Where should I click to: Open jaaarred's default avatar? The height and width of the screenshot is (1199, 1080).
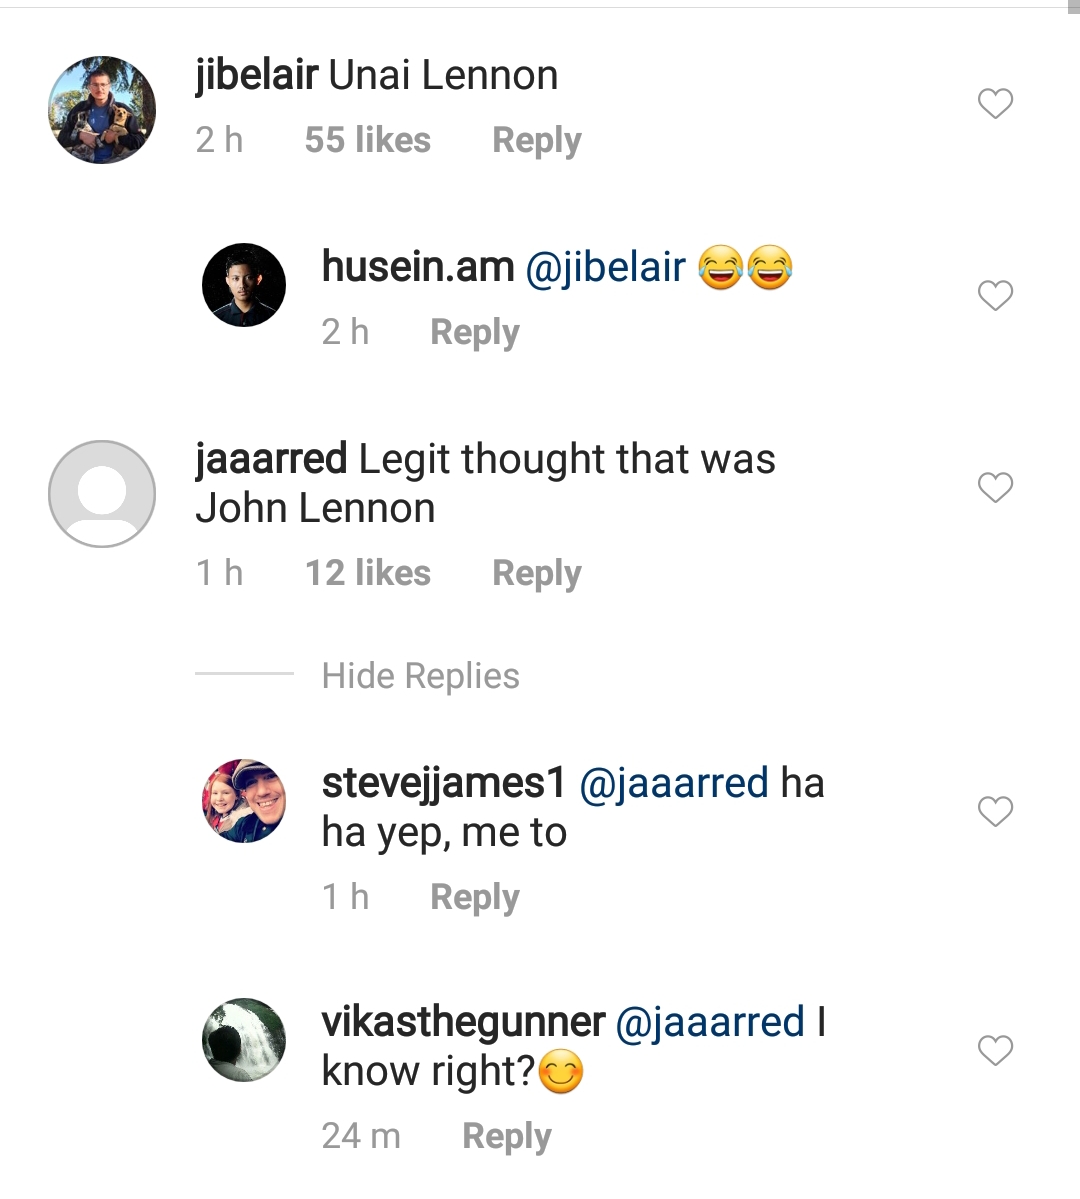click(x=102, y=493)
